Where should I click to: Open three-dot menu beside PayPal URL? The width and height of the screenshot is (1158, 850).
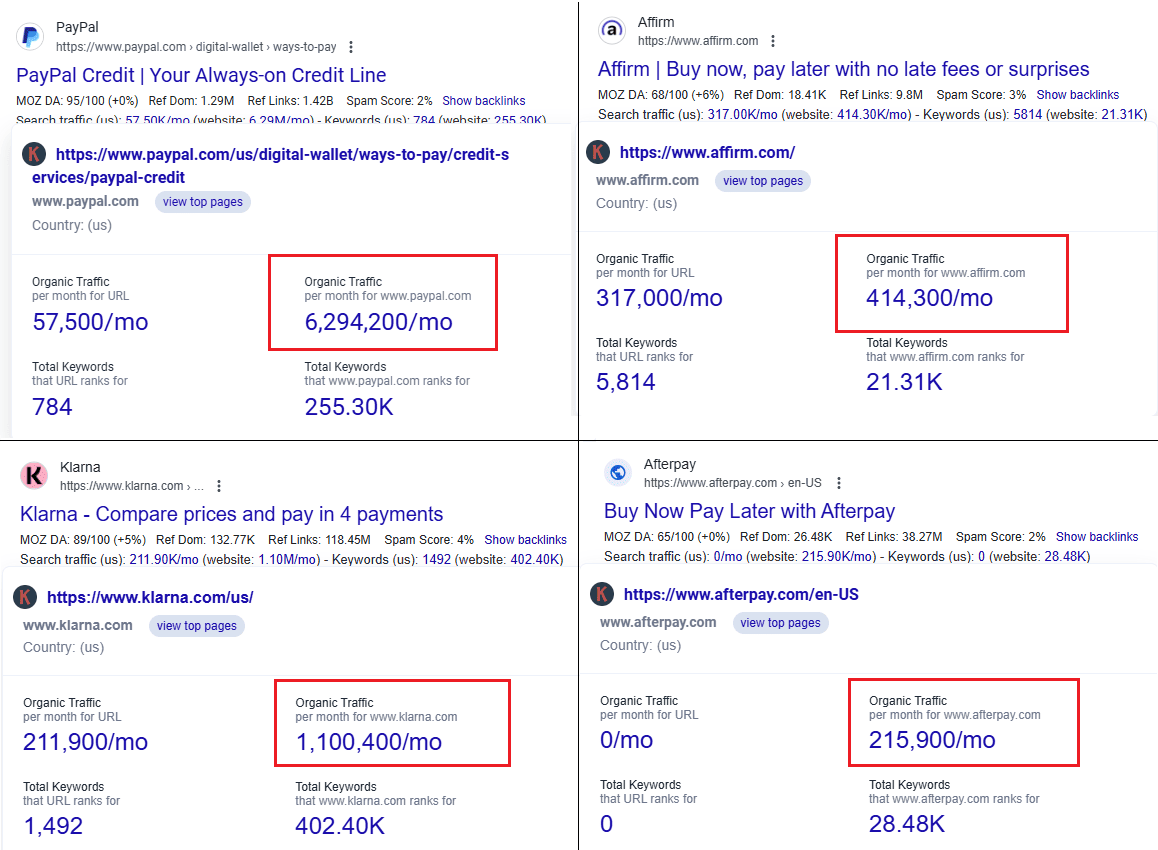351,47
